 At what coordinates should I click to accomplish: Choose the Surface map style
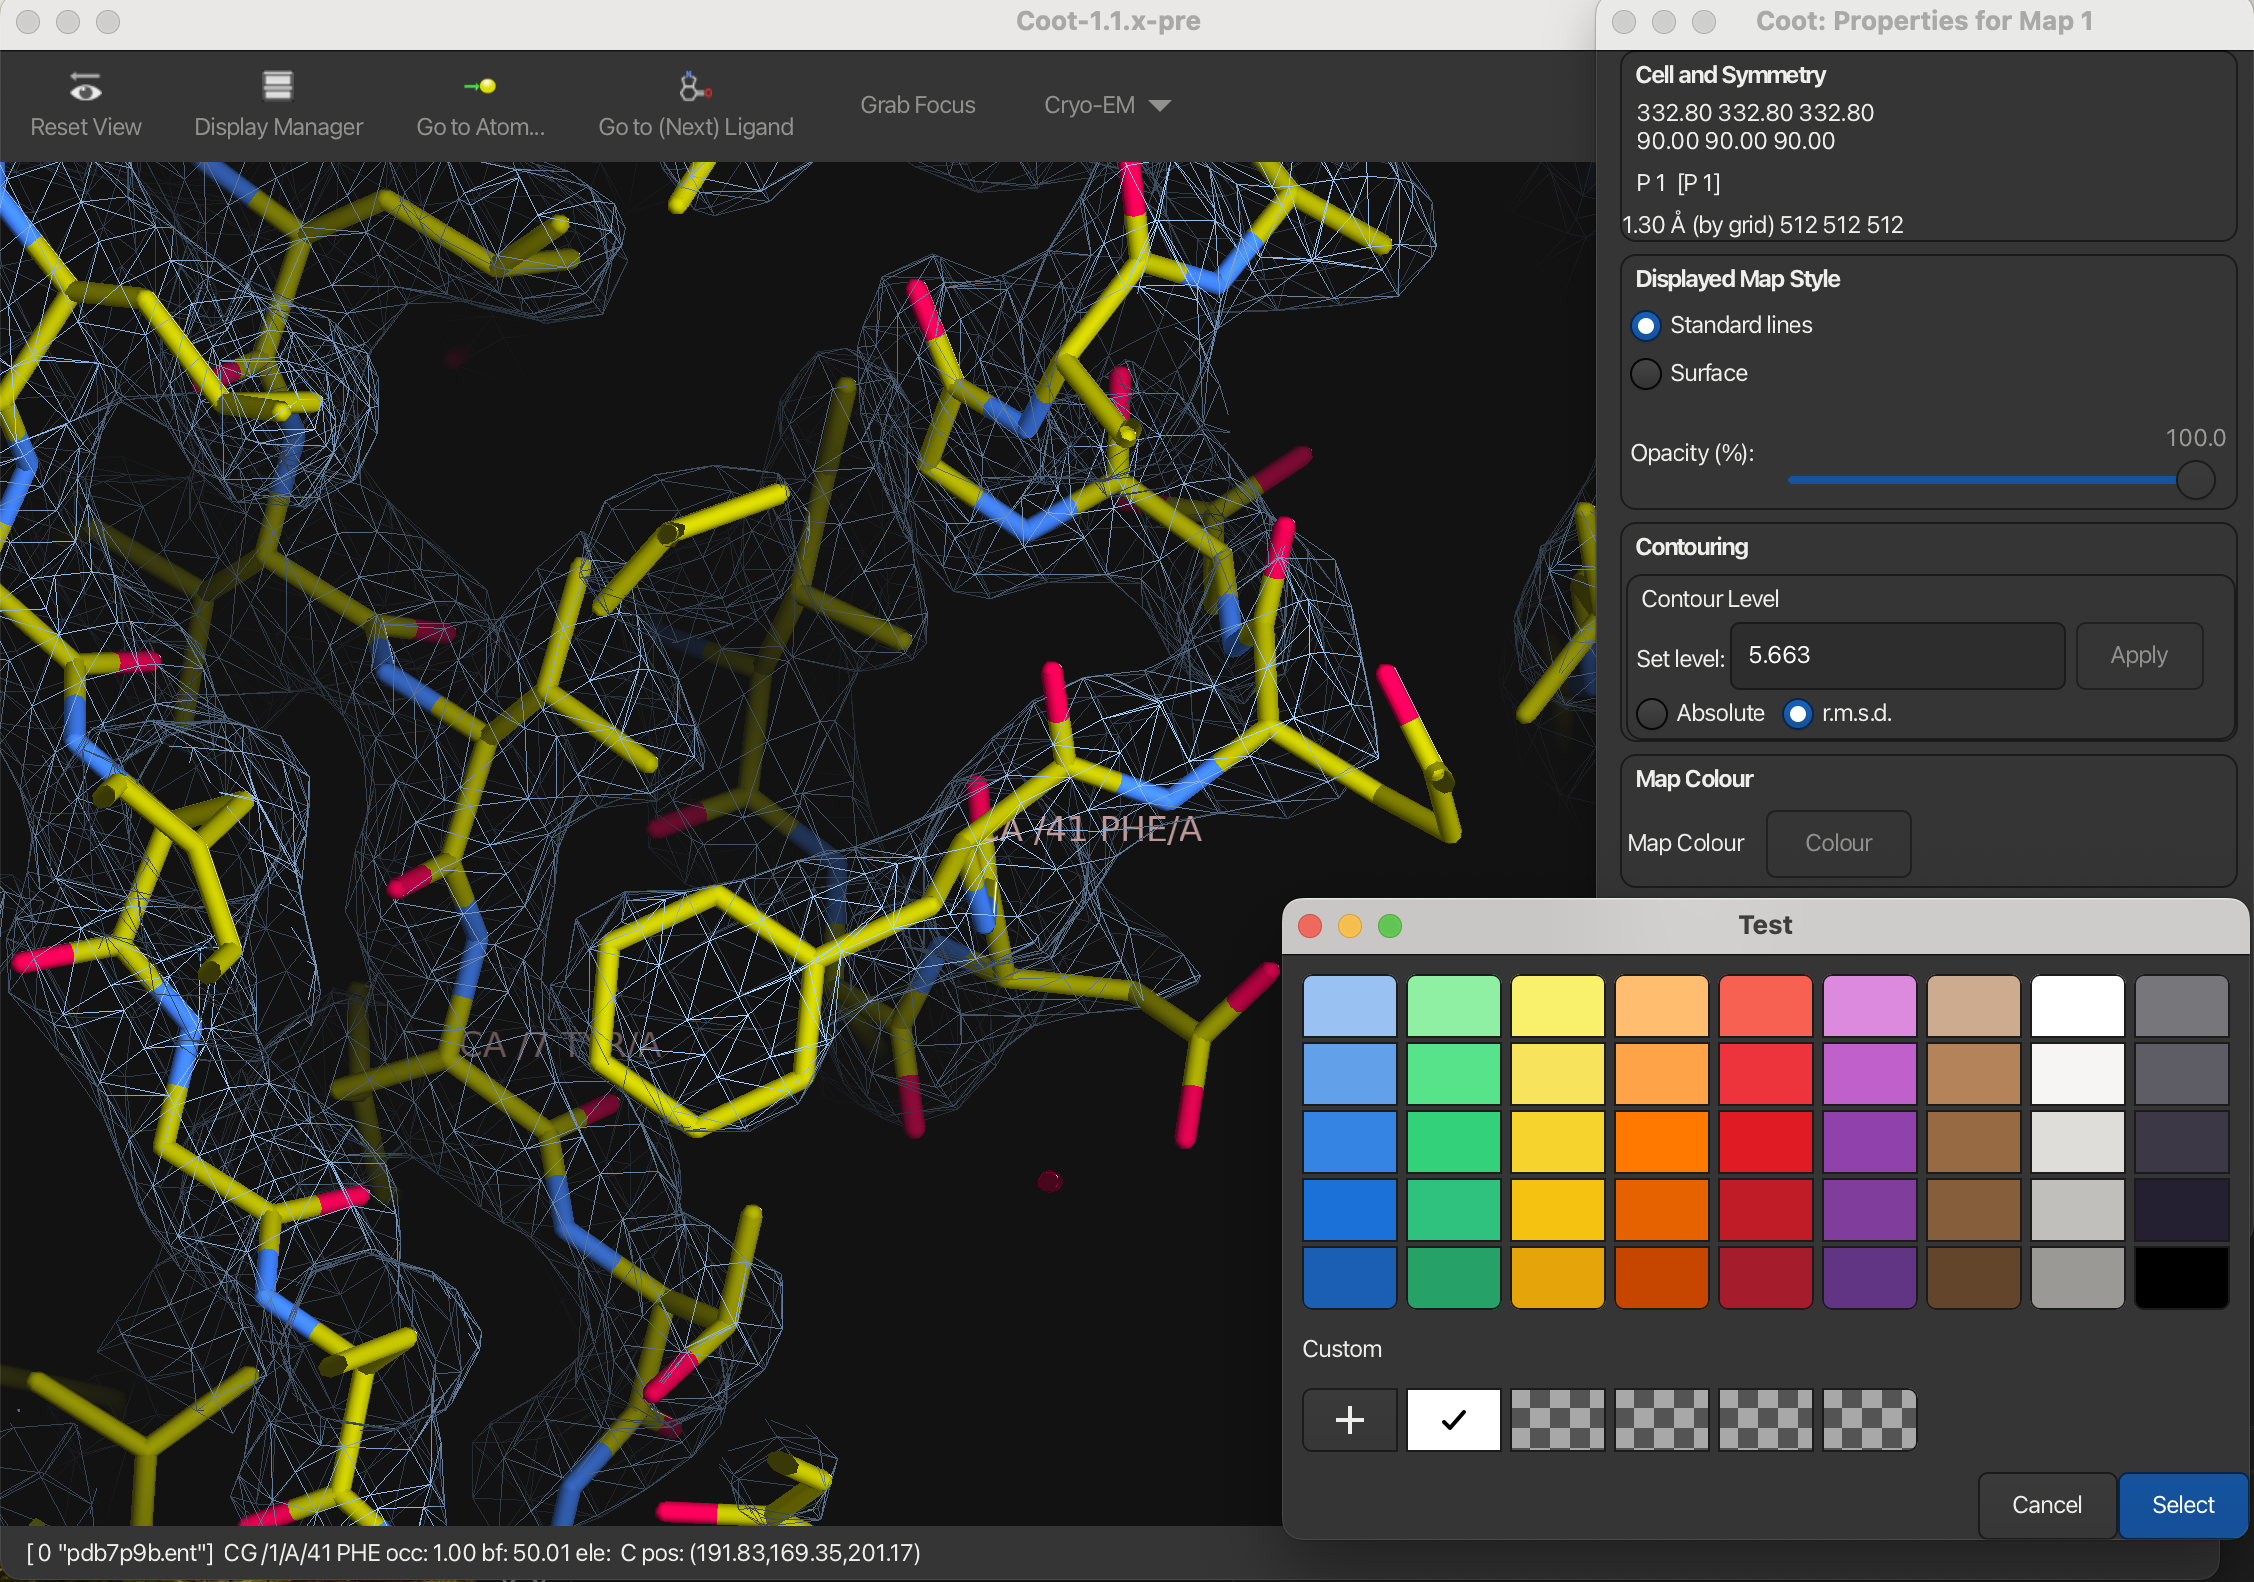[1646, 374]
